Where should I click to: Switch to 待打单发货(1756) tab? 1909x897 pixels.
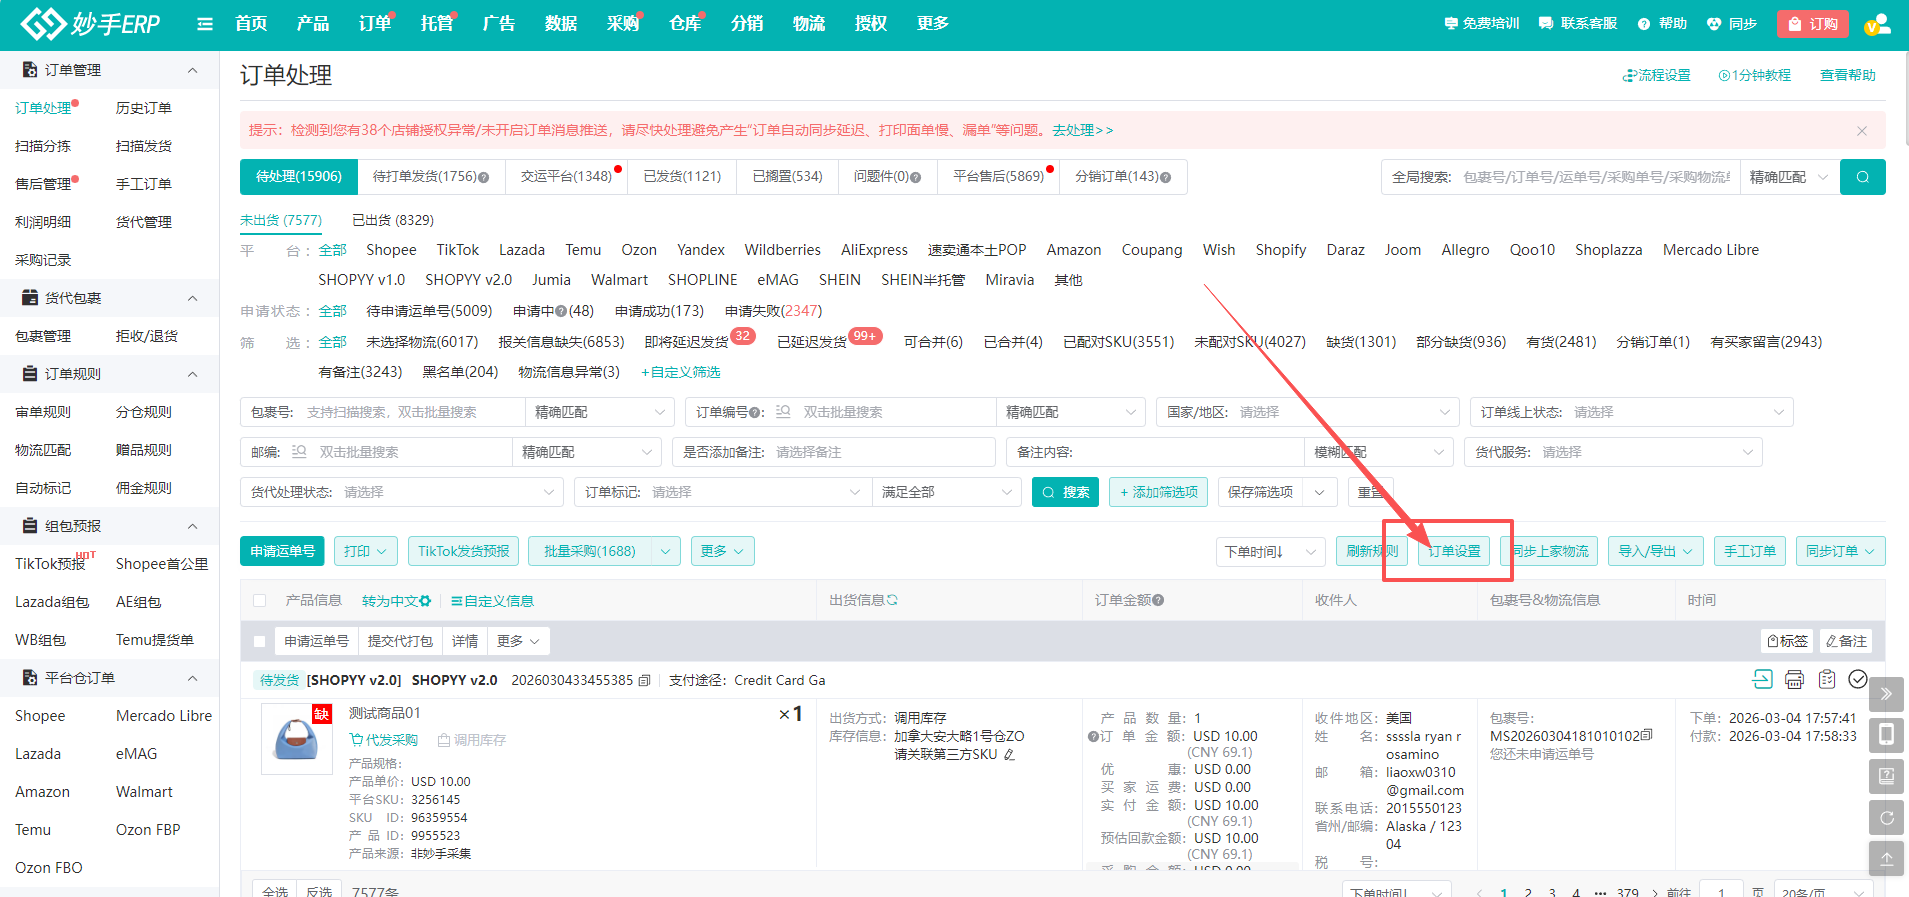pyautogui.click(x=431, y=176)
